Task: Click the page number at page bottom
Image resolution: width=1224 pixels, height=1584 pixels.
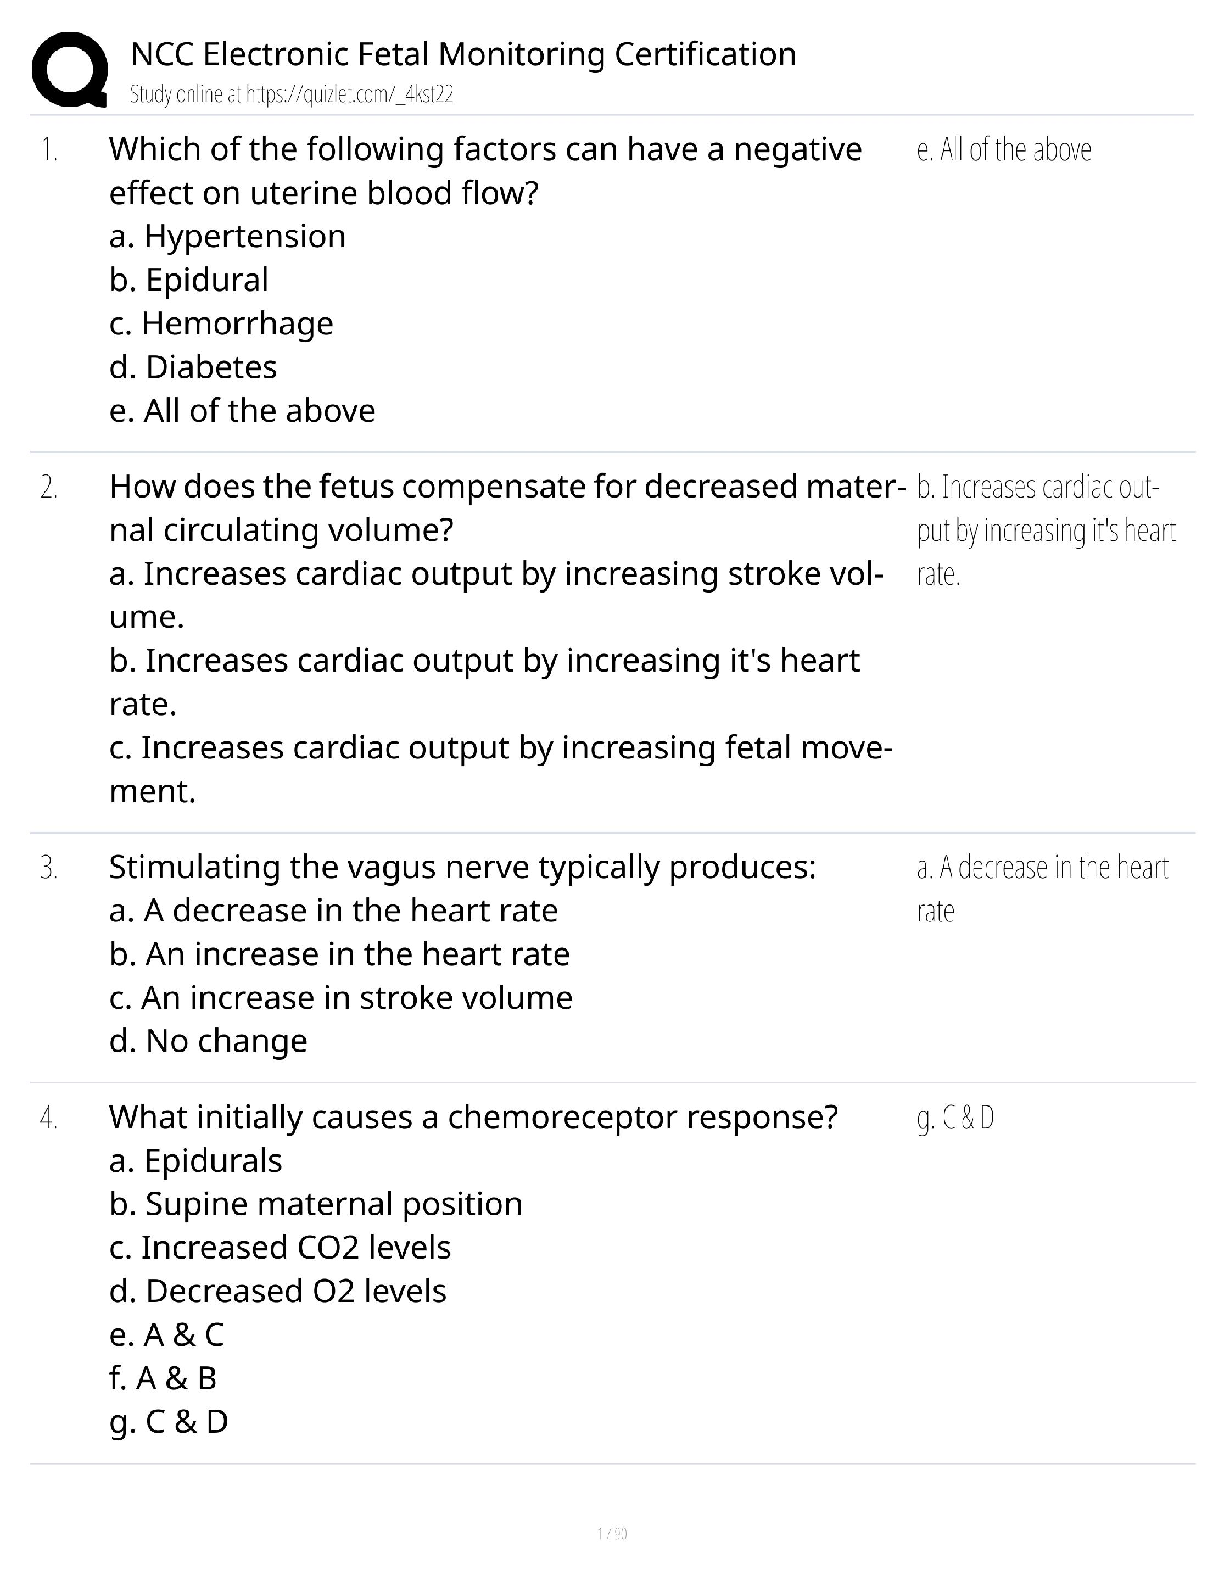Action: point(611,1533)
